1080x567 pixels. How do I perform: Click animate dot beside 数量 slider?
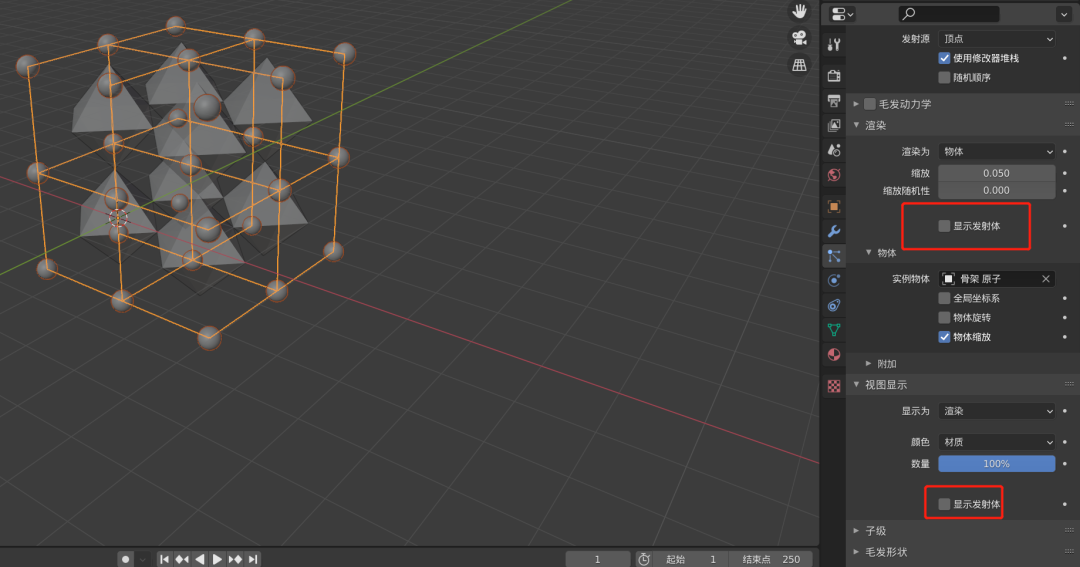coord(1065,464)
